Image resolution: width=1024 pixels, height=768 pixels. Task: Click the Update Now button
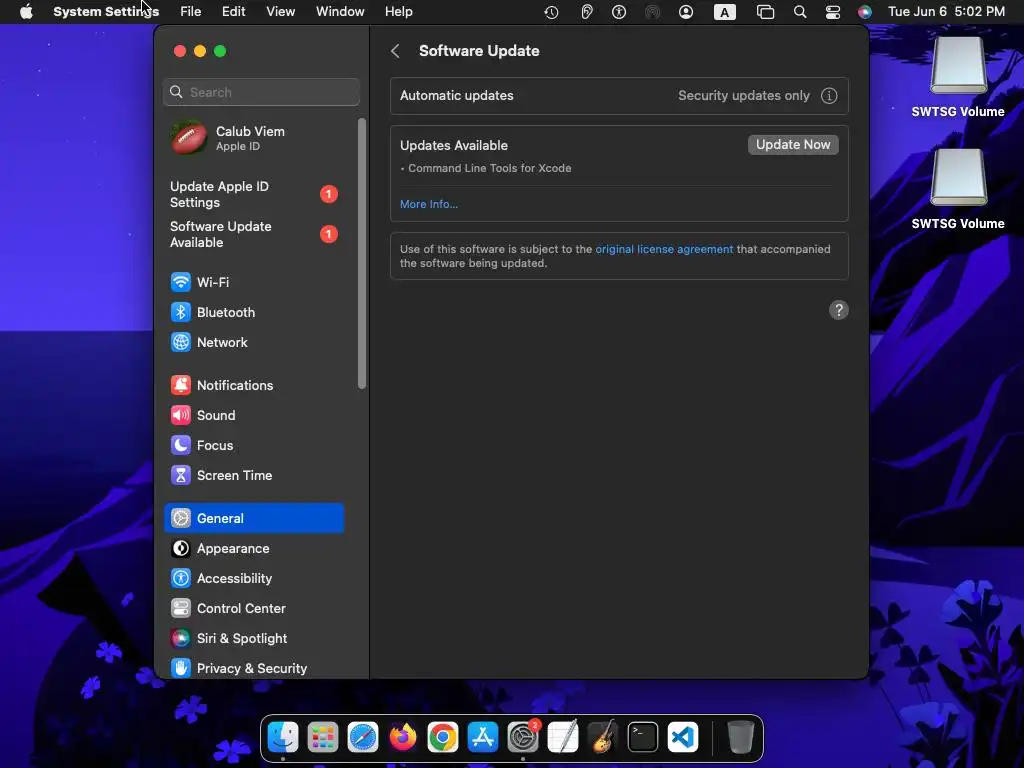pyautogui.click(x=793, y=145)
